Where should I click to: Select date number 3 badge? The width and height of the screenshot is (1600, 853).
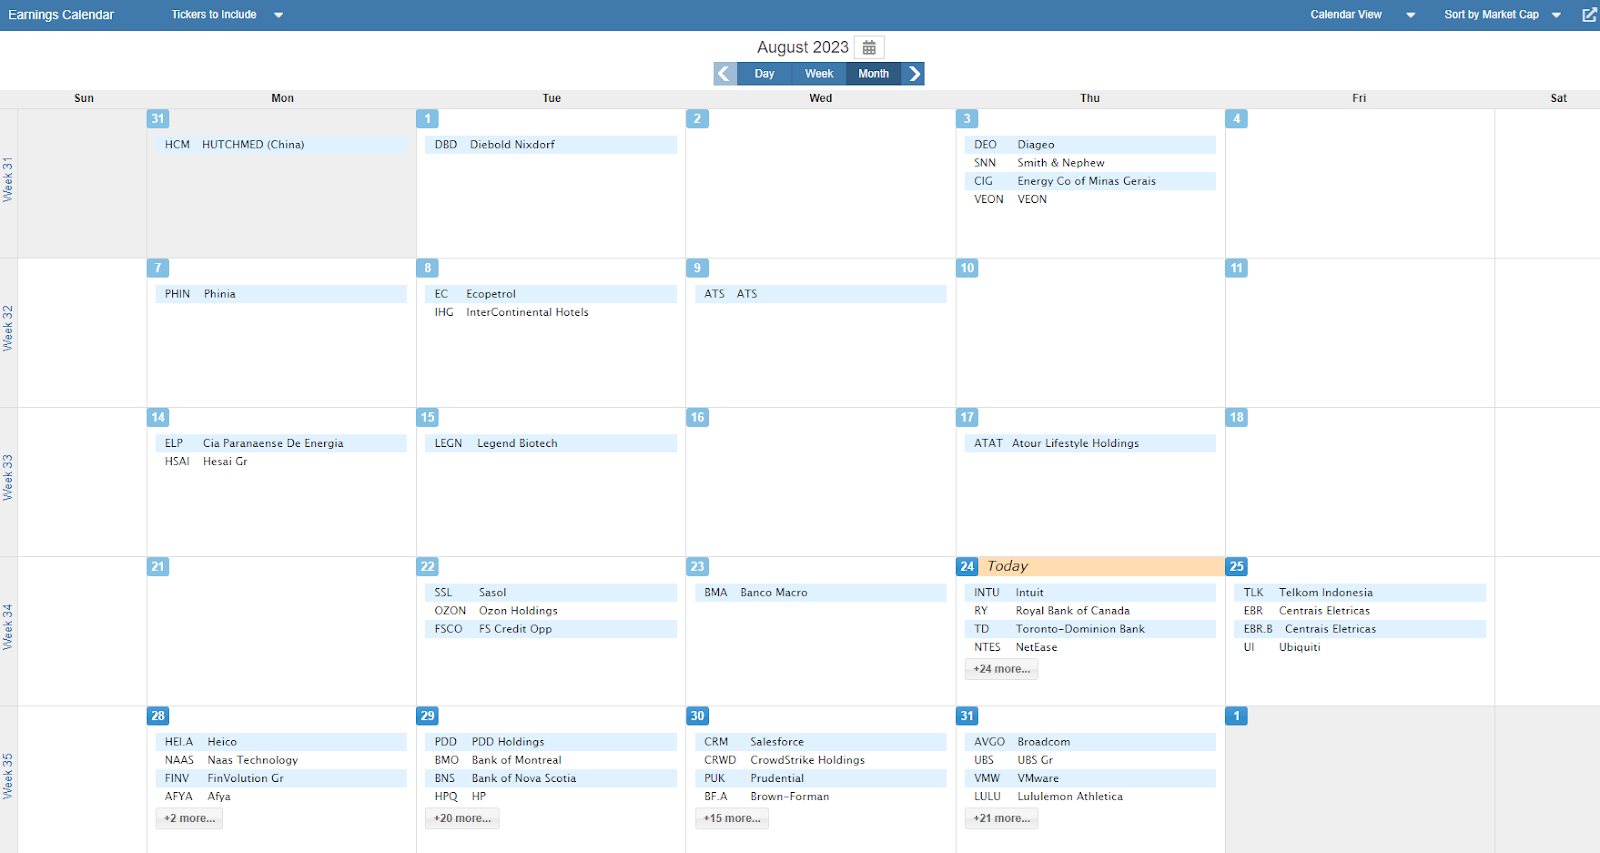967,118
